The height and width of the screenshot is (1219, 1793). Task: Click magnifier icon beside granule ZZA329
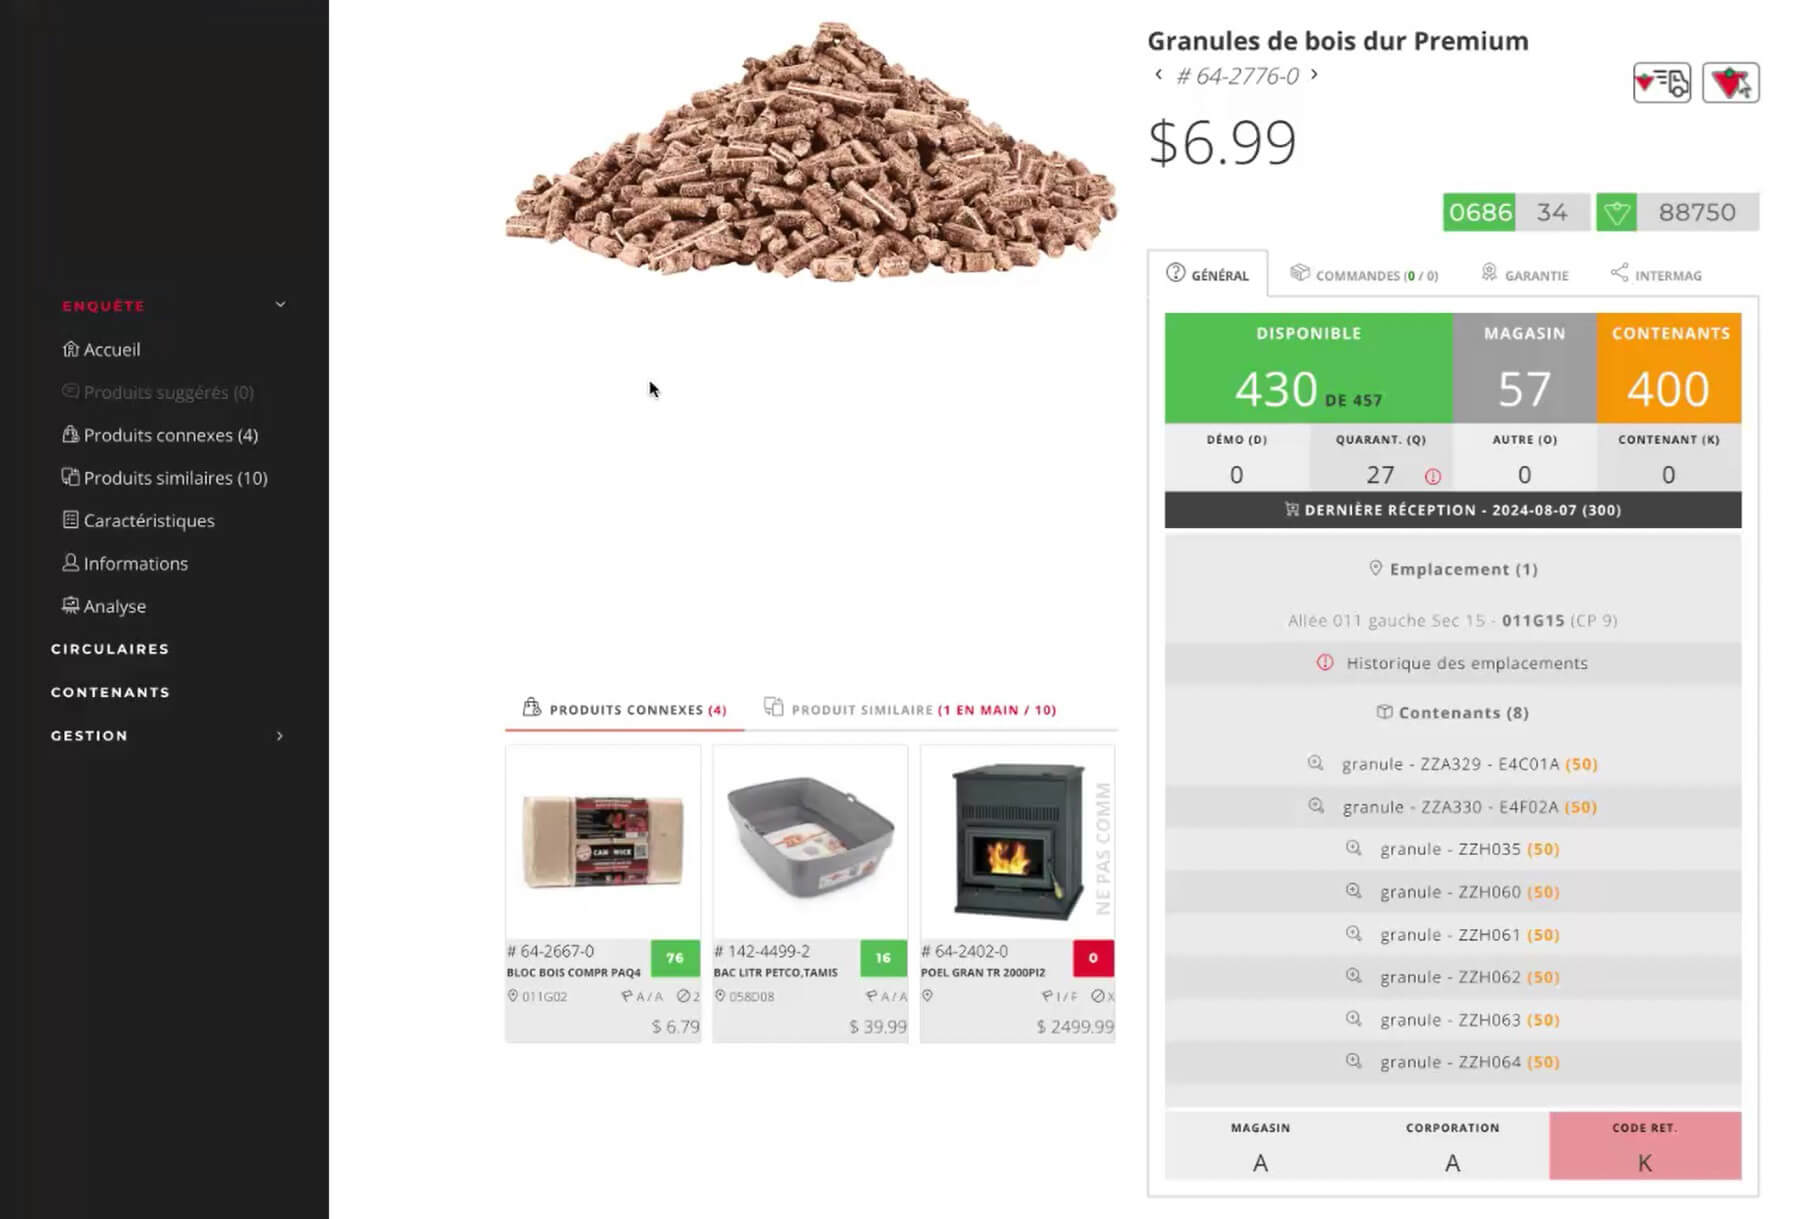[x=1315, y=763]
